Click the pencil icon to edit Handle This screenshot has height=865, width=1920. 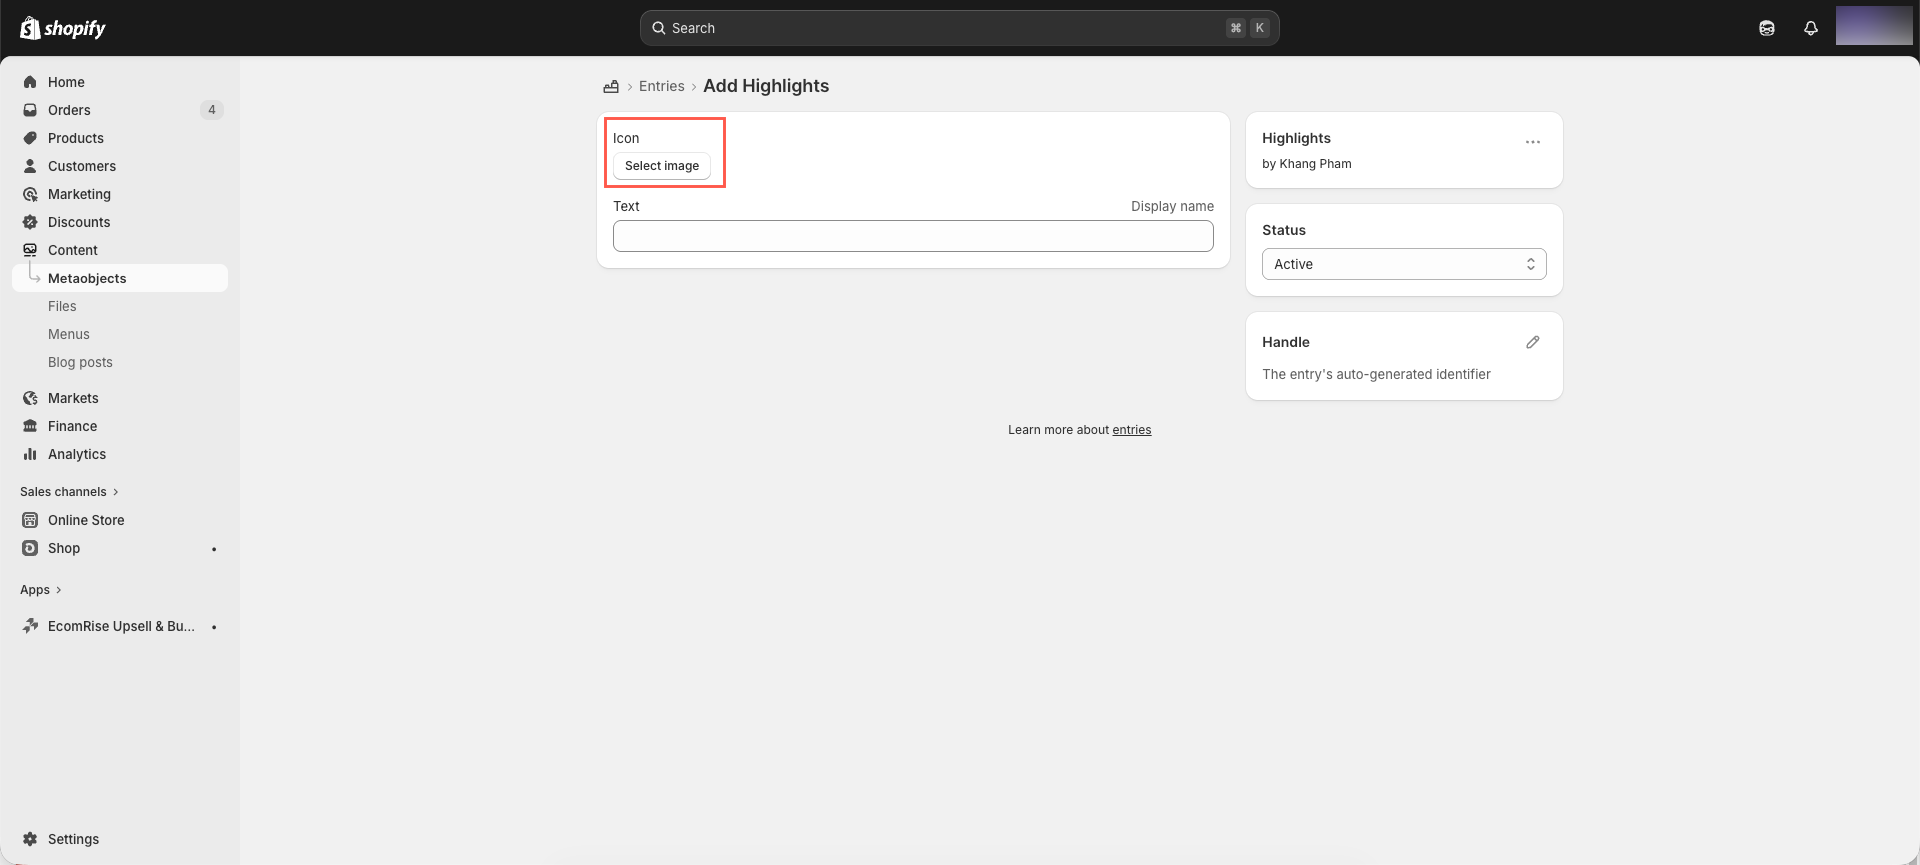pos(1532,342)
